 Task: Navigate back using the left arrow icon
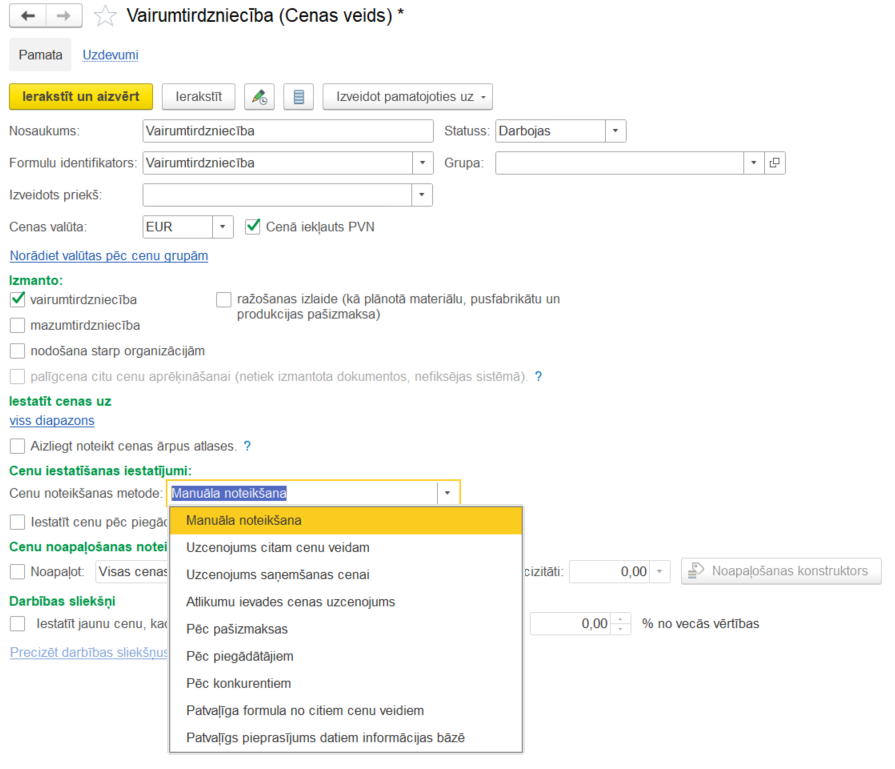[x=26, y=15]
